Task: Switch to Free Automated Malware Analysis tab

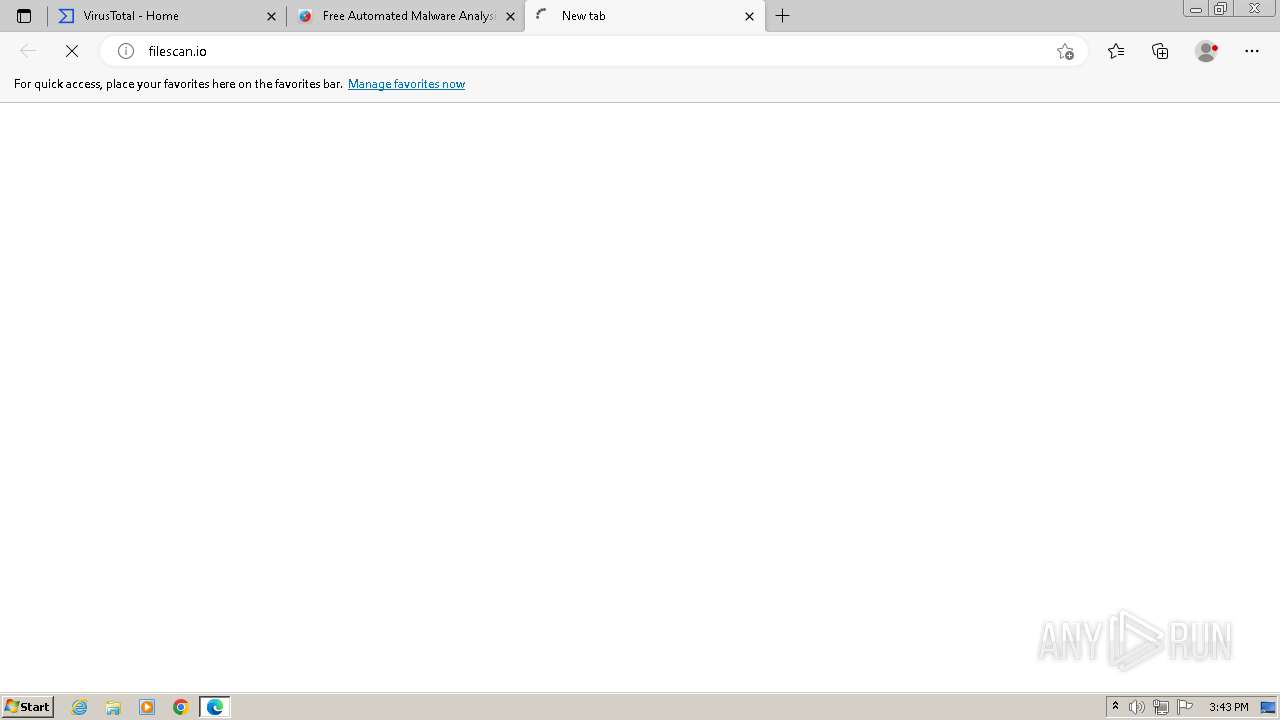Action: 405,16
